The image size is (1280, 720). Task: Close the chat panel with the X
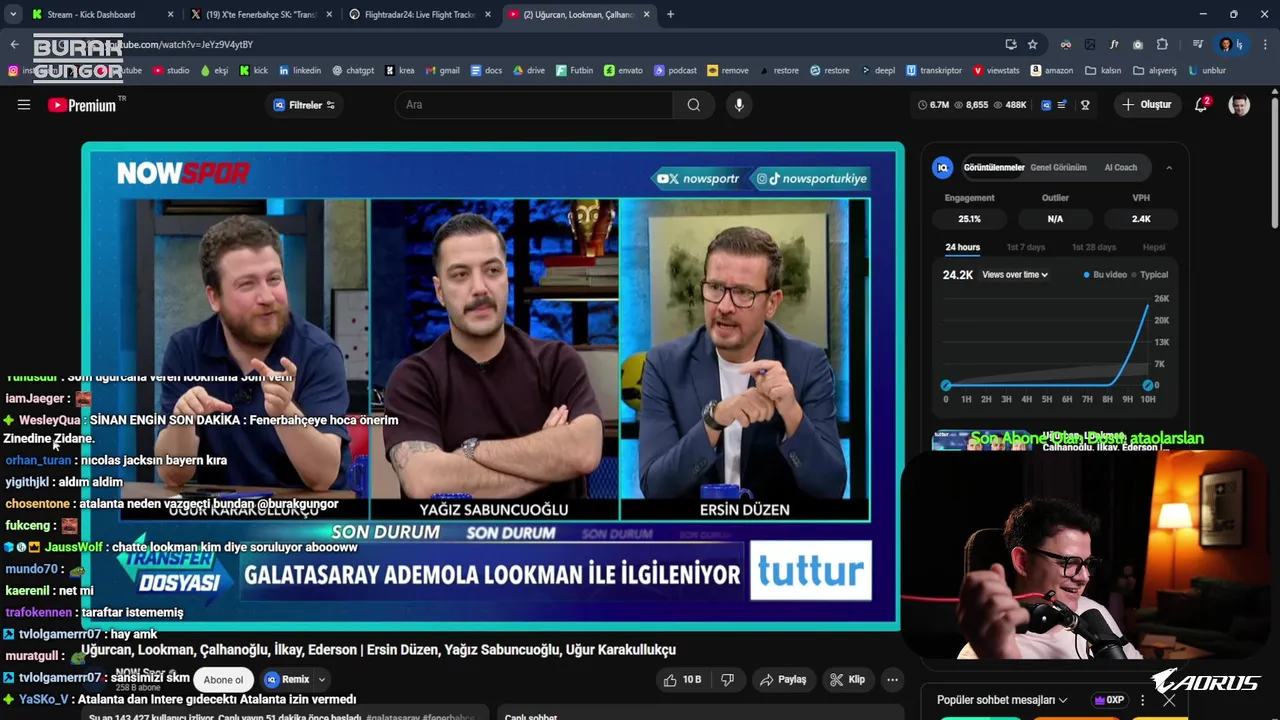tap(1169, 700)
